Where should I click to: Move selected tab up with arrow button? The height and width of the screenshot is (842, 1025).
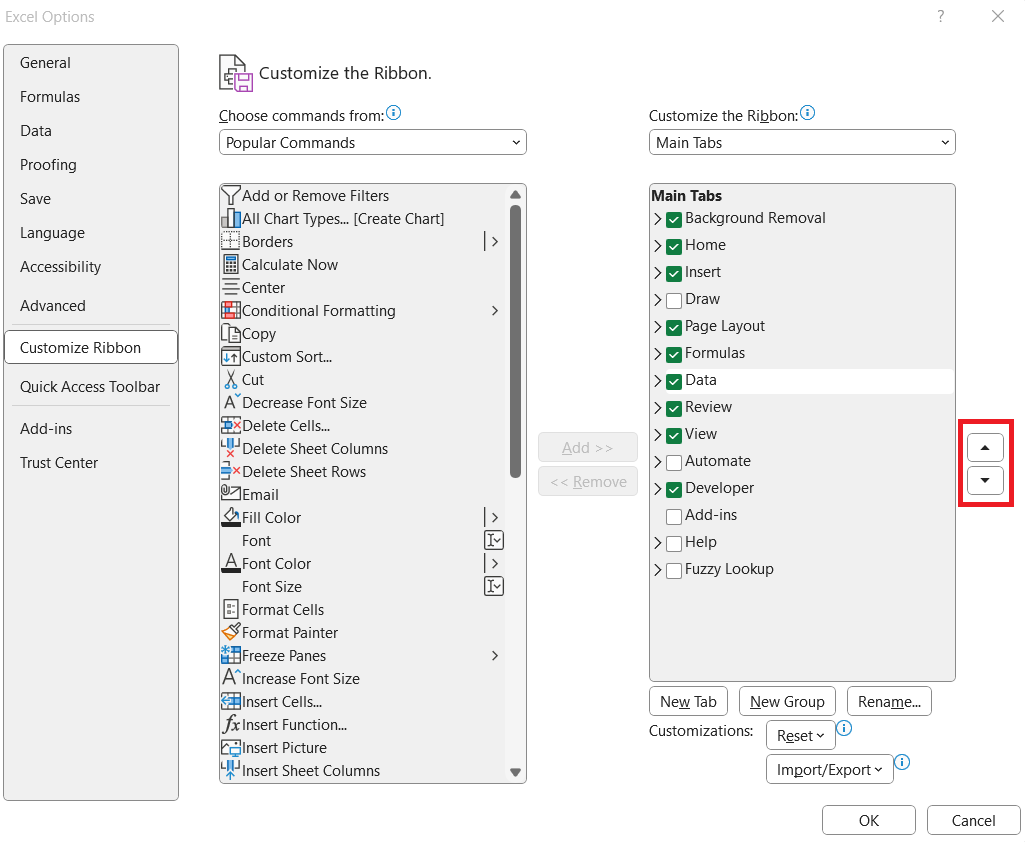click(985, 448)
